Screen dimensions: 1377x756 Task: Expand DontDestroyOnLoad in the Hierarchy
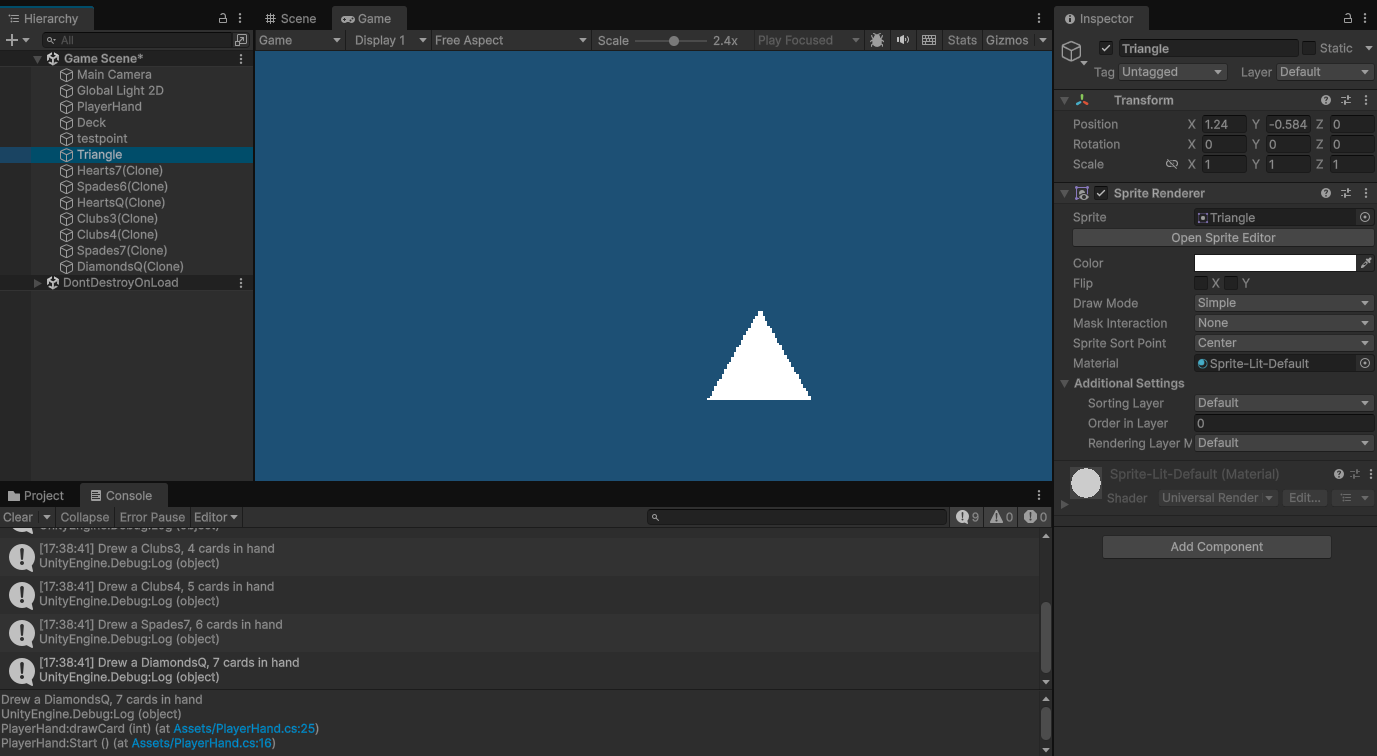tap(37, 282)
